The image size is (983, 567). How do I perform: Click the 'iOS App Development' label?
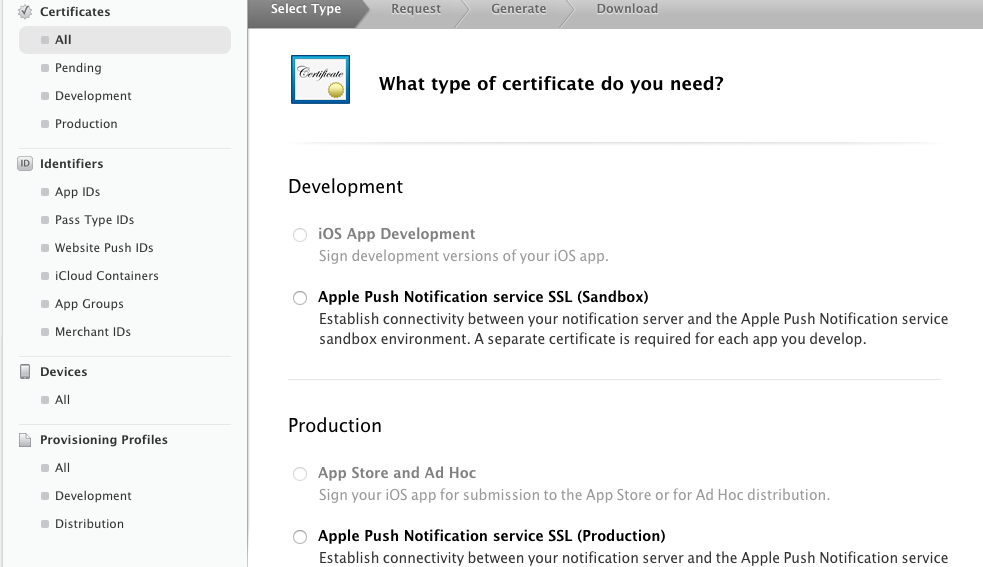(x=396, y=234)
